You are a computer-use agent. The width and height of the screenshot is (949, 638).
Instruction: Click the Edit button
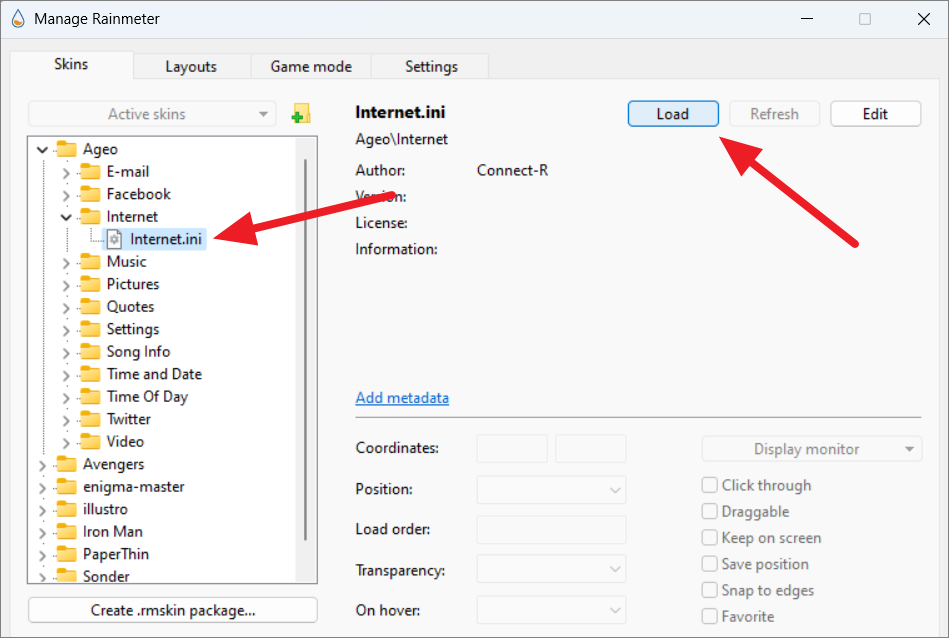pyautogui.click(x=875, y=114)
